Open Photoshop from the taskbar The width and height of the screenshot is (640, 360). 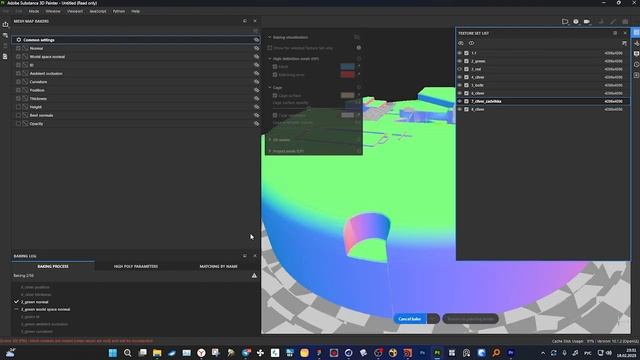(x=422, y=353)
